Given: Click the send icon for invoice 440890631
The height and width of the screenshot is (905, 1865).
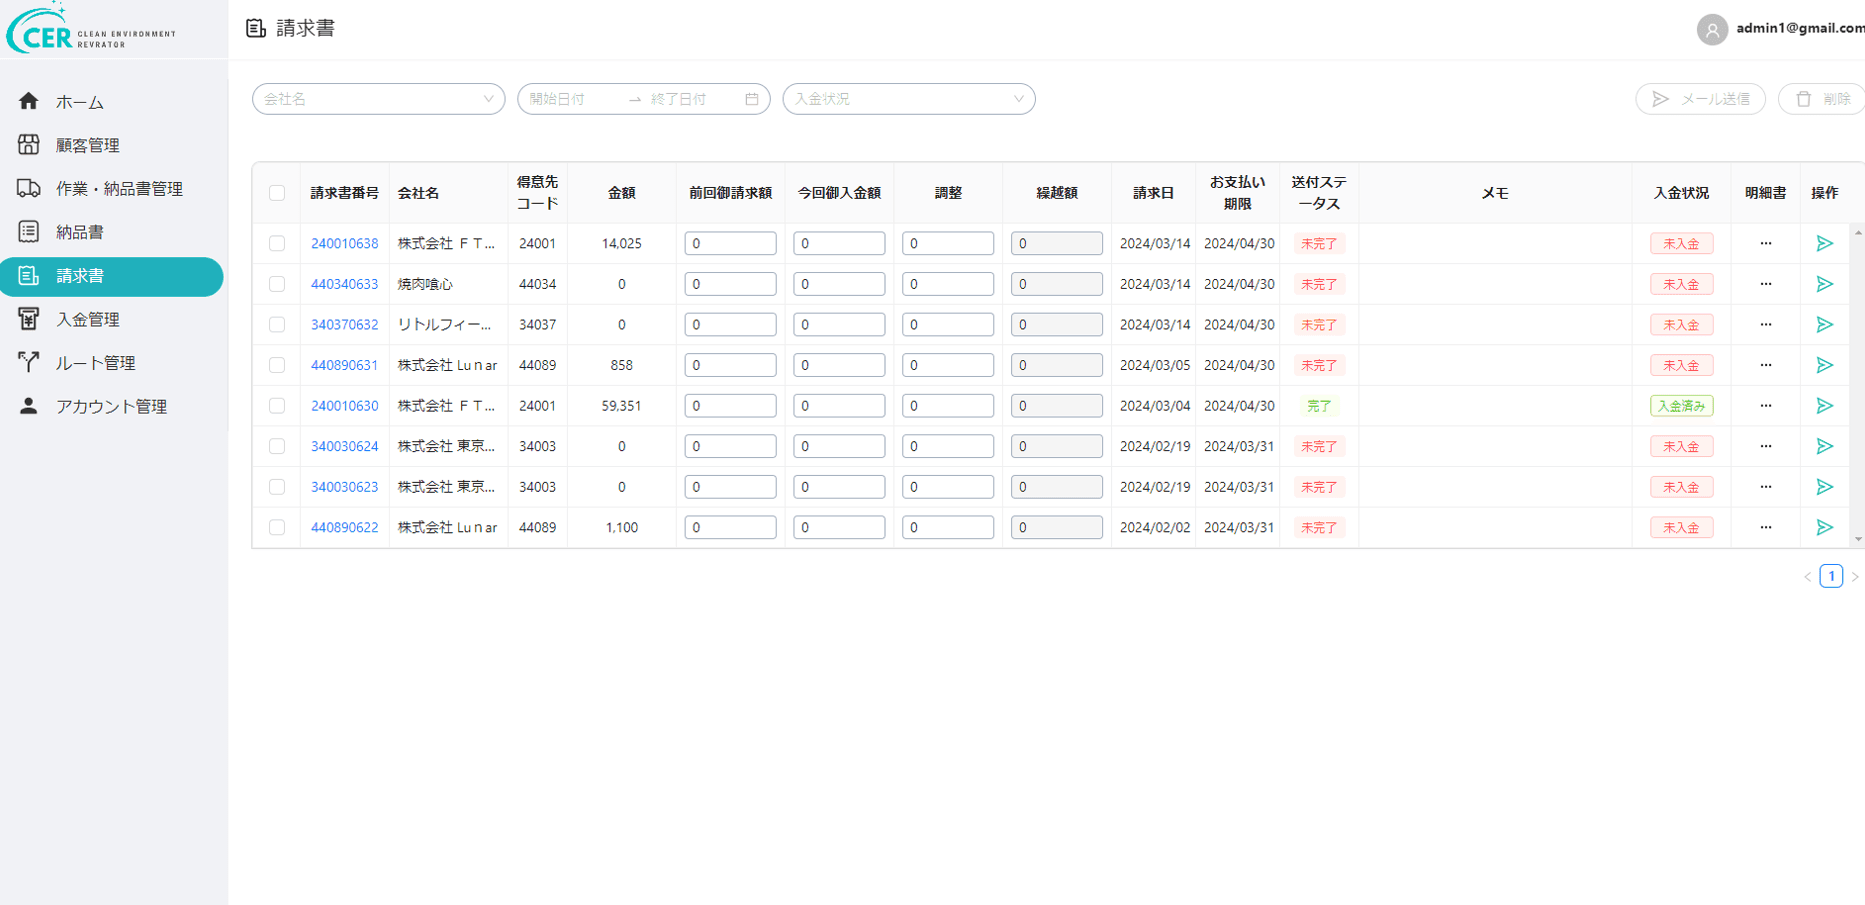Looking at the screenshot, I should (x=1824, y=365).
